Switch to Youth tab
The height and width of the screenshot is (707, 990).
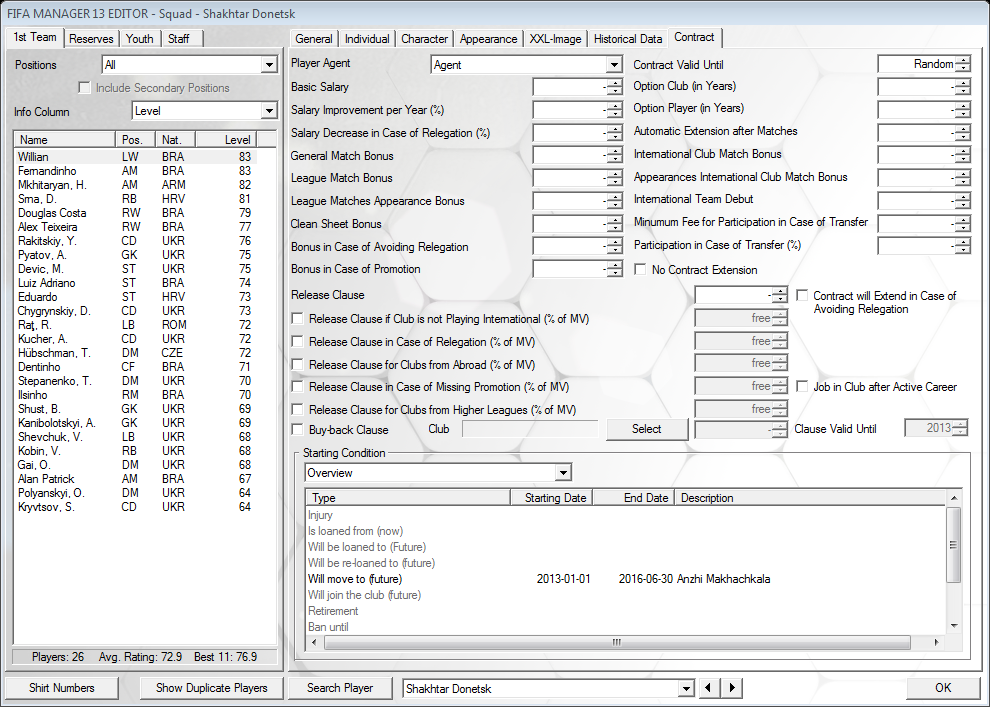point(140,39)
